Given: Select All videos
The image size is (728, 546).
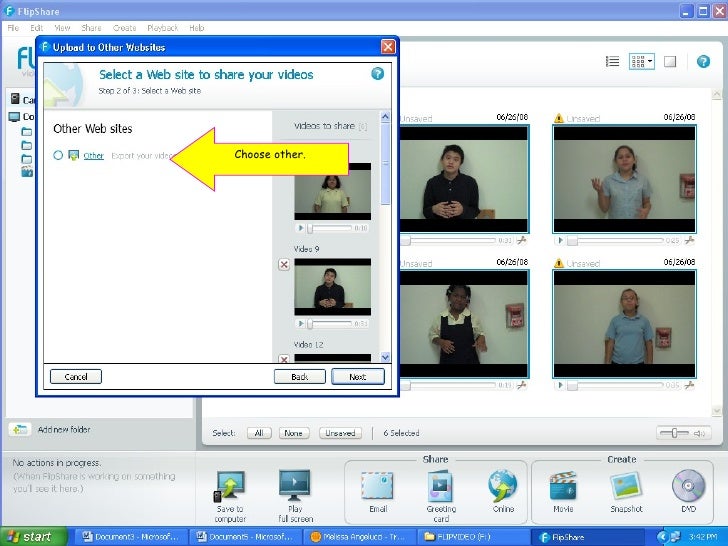Looking at the screenshot, I should click(259, 433).
